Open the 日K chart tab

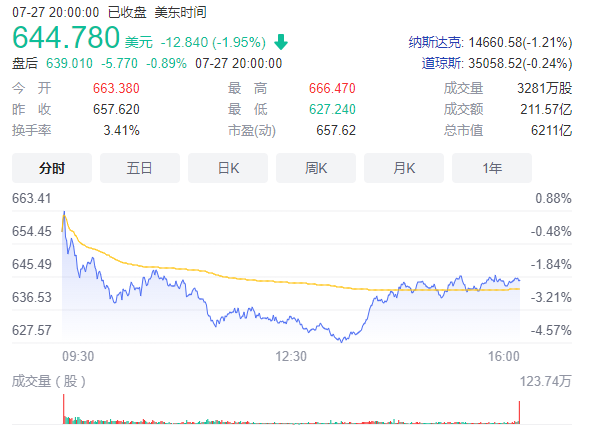[227, 169]
